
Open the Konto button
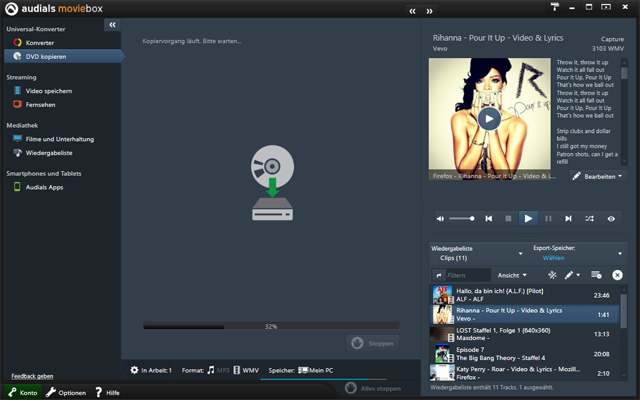(x=23, y=392)
